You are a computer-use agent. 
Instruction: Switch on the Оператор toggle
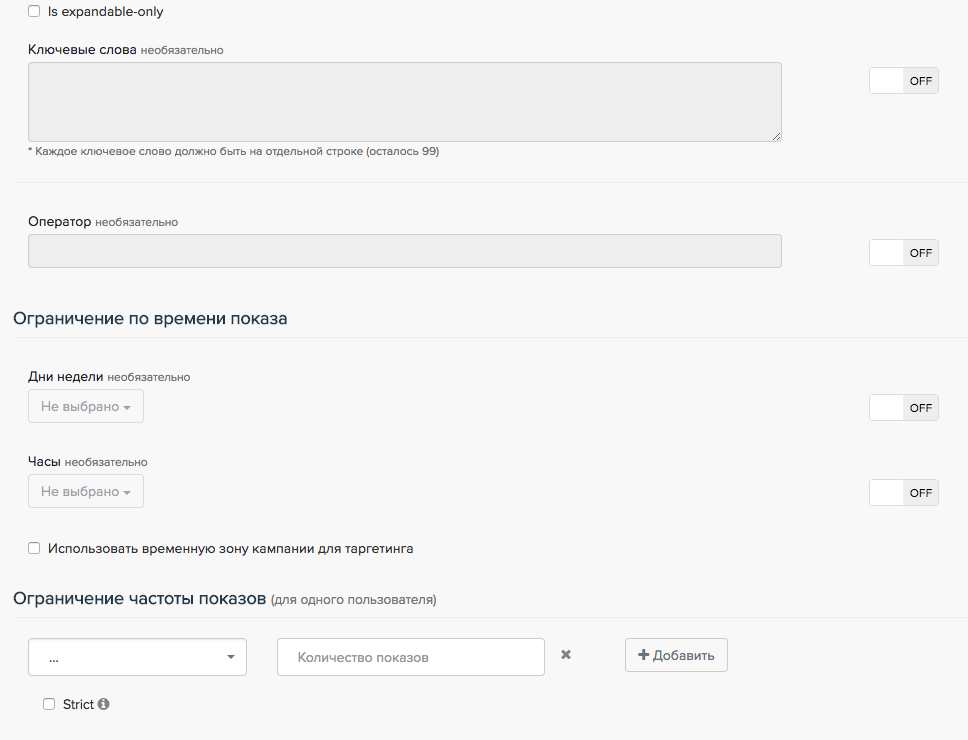click(903, 253)
